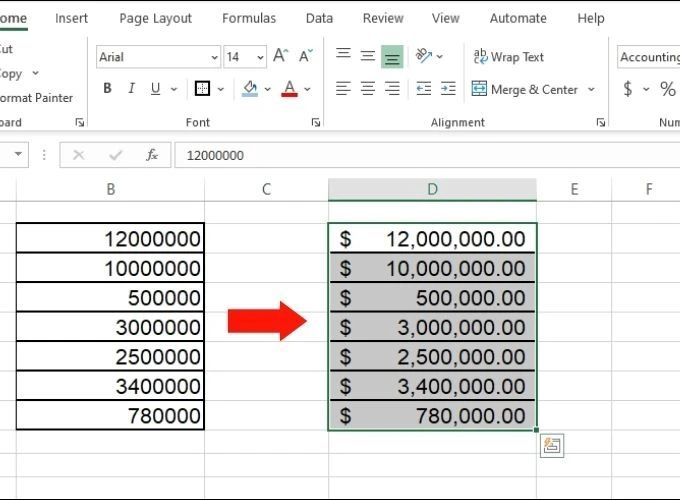Open View ribbon tab
This screenshot has width=680, height=500.
pyautogui.click(x=445, y=18)
